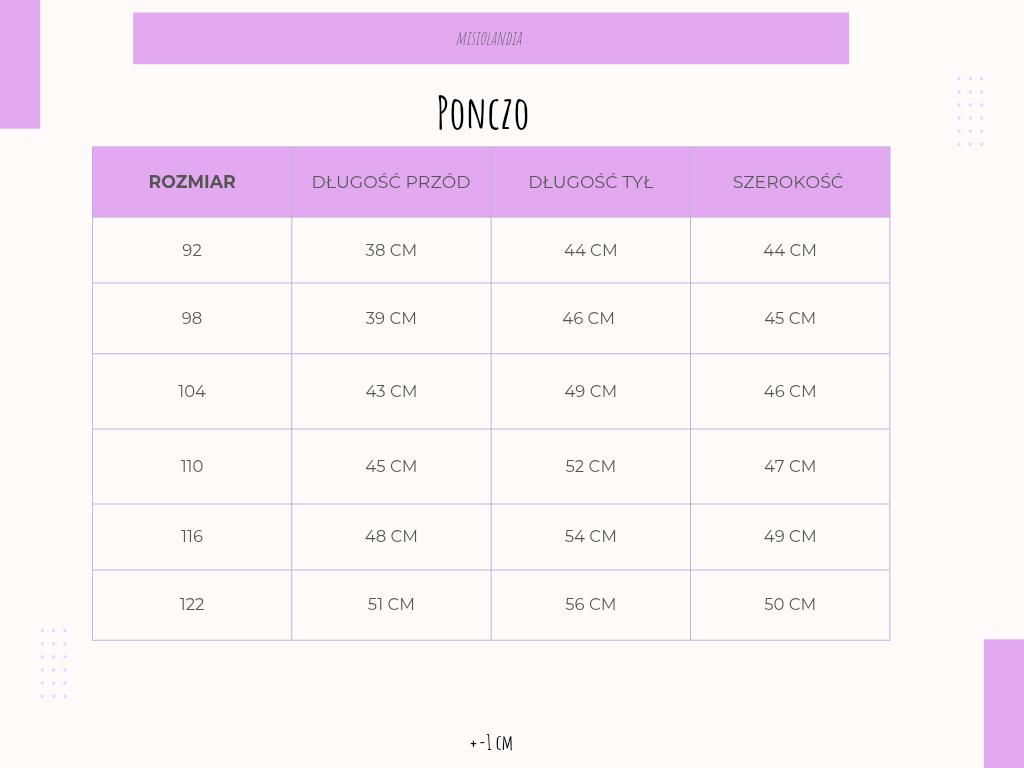Select the DŁUGOŚĆ PRZÓD column header
1024x768 pixels.
click(x=391, y=182)
